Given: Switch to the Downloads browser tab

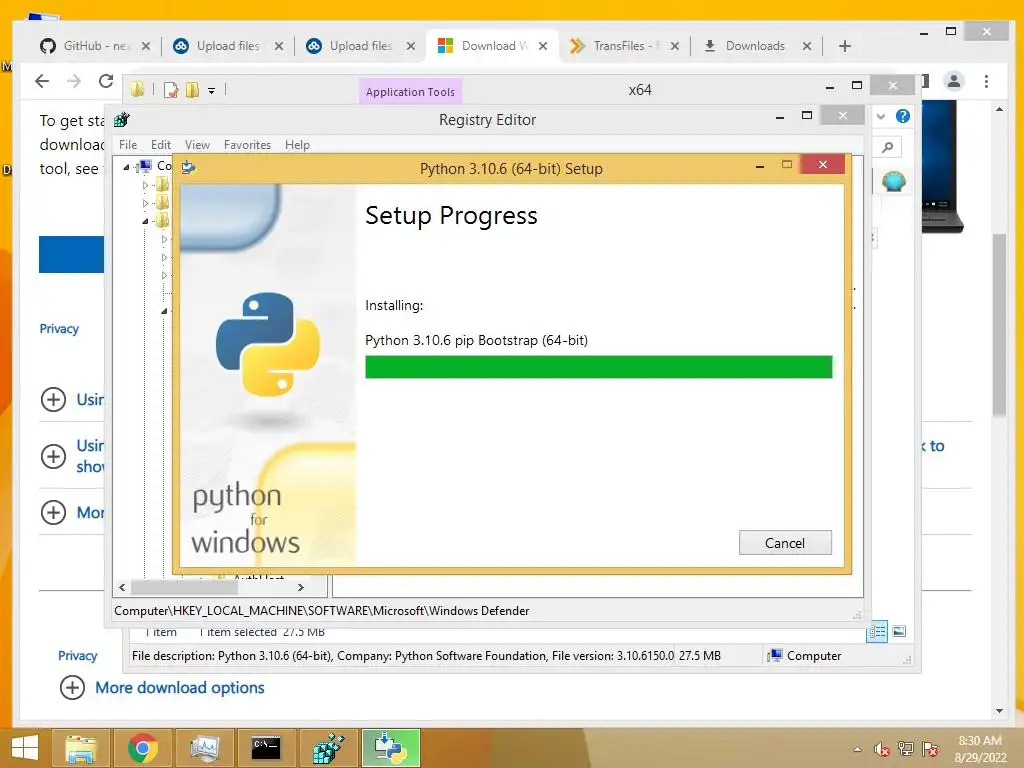Looking at the screenshot, I should (756, 46).
